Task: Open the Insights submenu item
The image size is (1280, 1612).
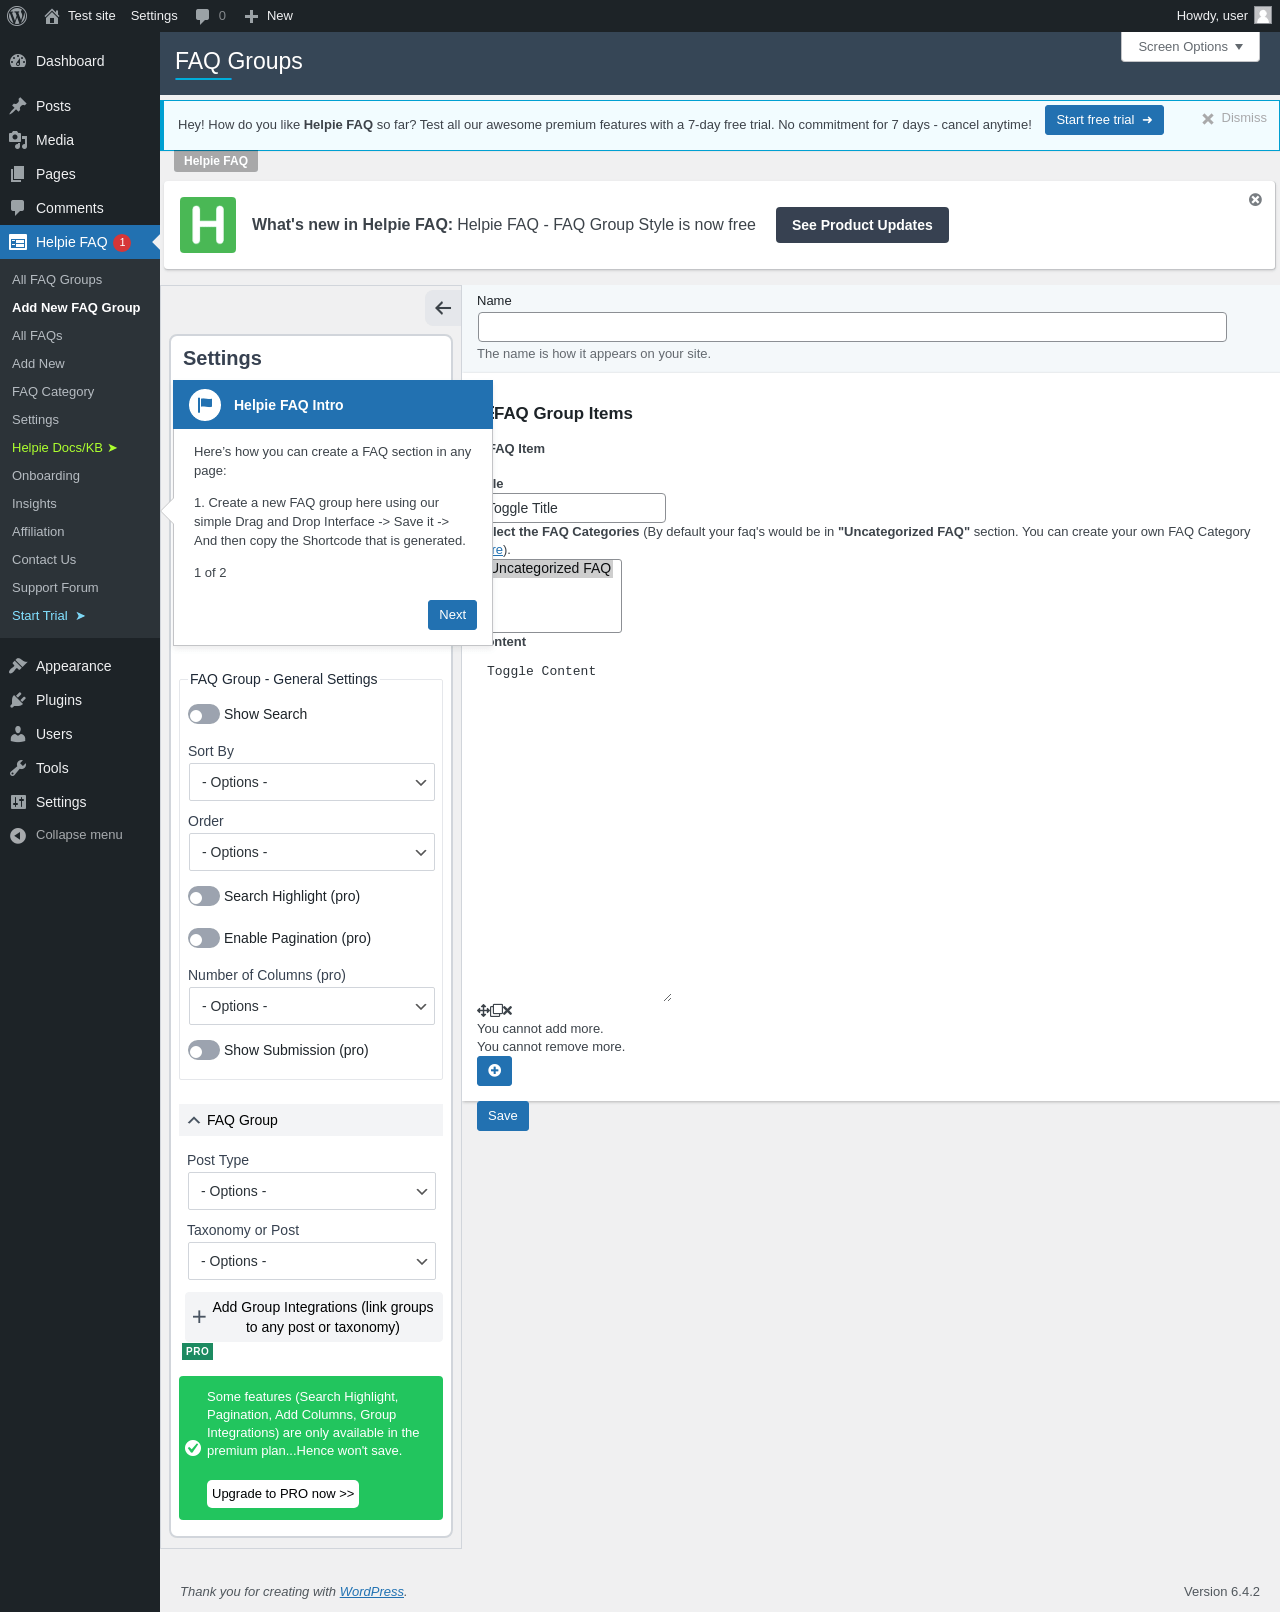Action: [x=34, y=504]
